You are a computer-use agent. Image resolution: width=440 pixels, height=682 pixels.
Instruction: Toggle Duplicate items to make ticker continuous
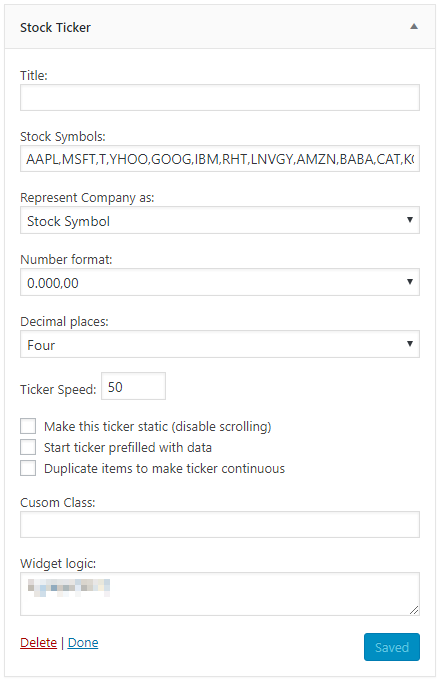click(28, 468)
